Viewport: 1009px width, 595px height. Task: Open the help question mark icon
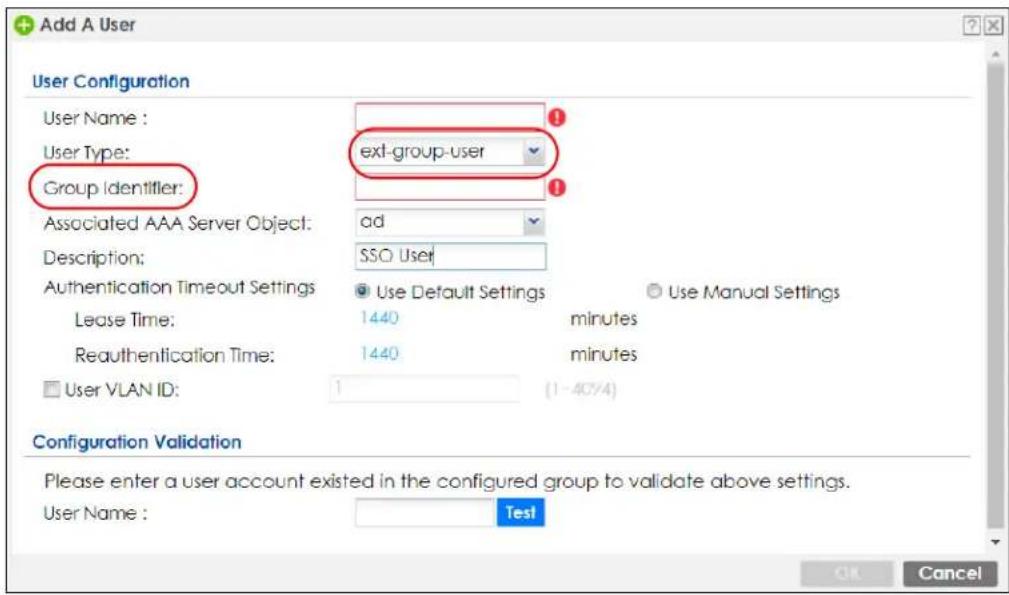coord(971,26)
